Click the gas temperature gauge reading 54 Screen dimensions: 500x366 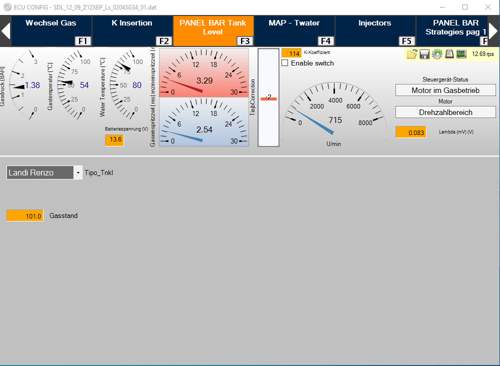coord(73,85)
